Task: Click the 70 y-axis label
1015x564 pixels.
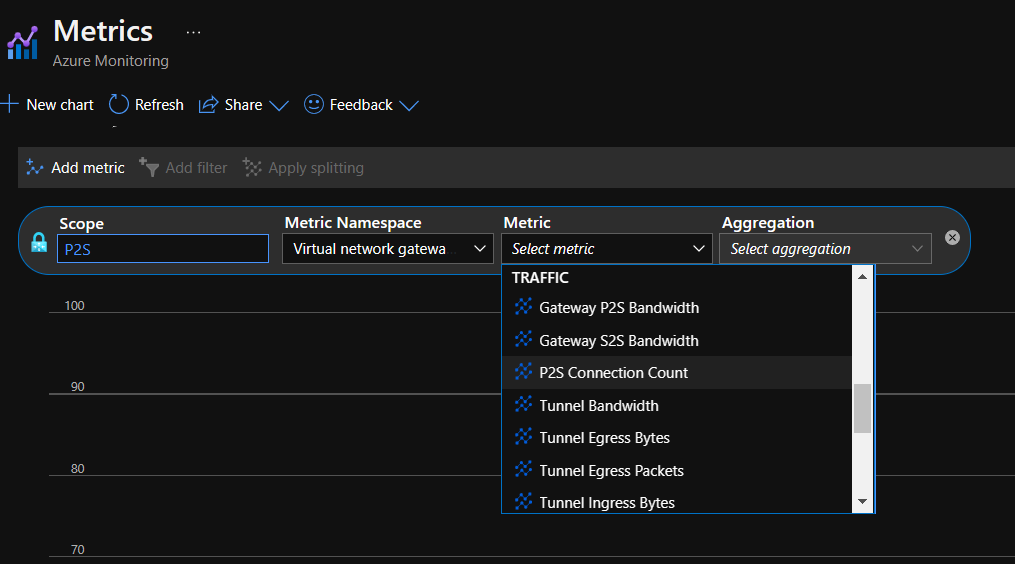Action: coord(78,550)
